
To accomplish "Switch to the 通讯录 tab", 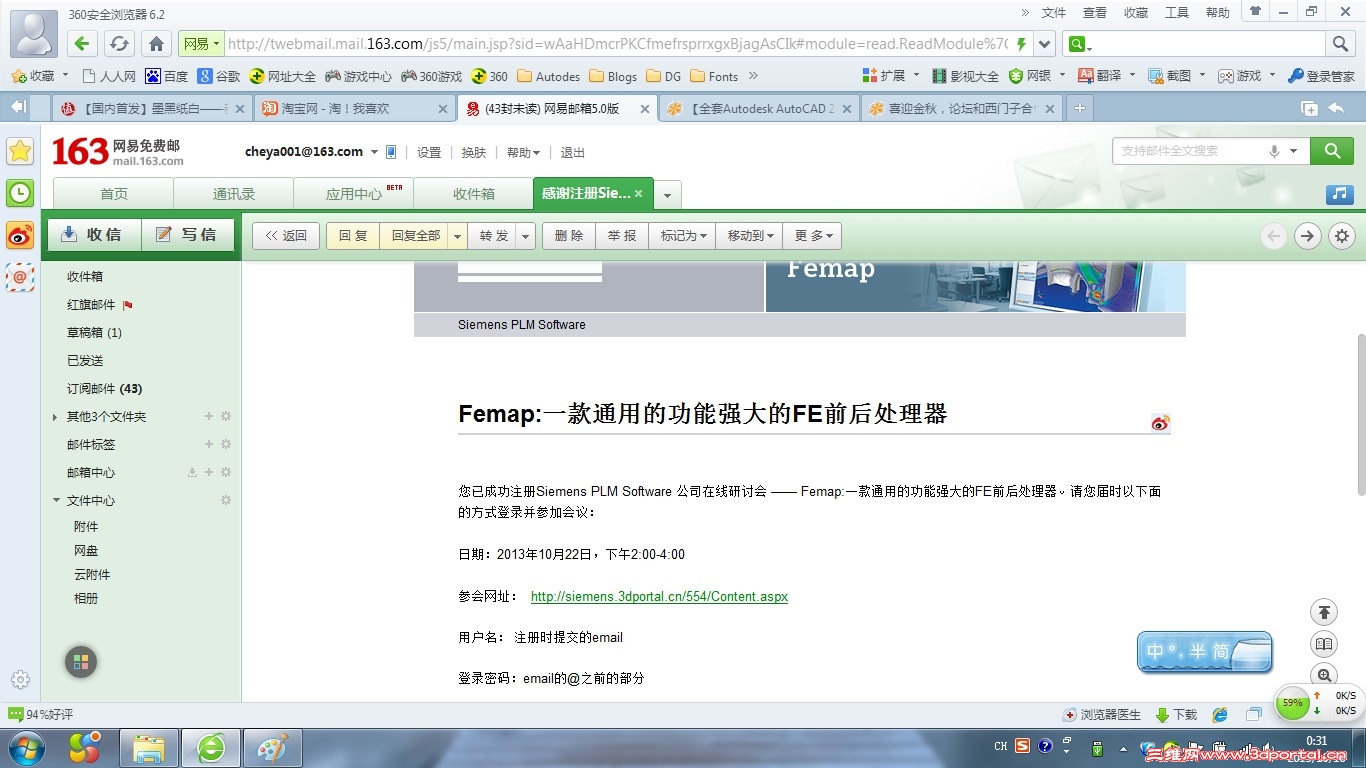I will (234, 194).
